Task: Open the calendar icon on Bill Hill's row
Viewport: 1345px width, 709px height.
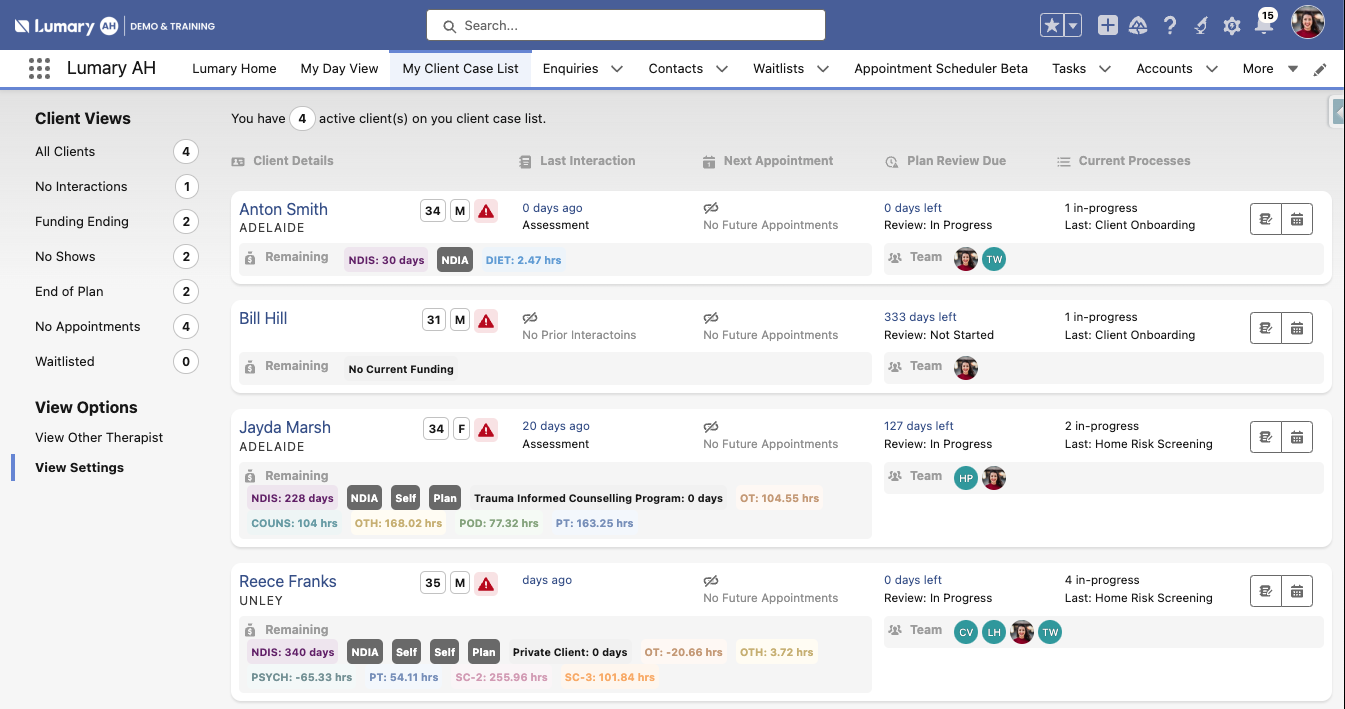Action: (1297, 327)
